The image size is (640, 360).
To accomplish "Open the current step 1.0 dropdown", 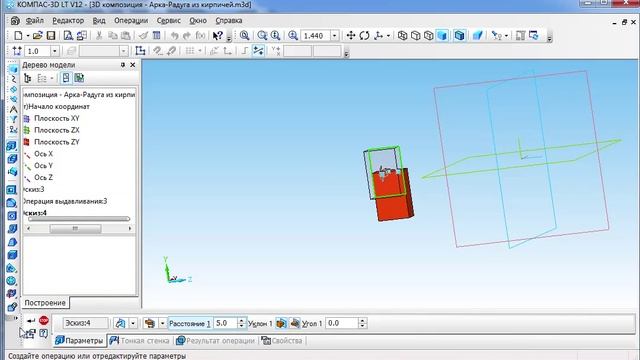I will coord(55,51).
